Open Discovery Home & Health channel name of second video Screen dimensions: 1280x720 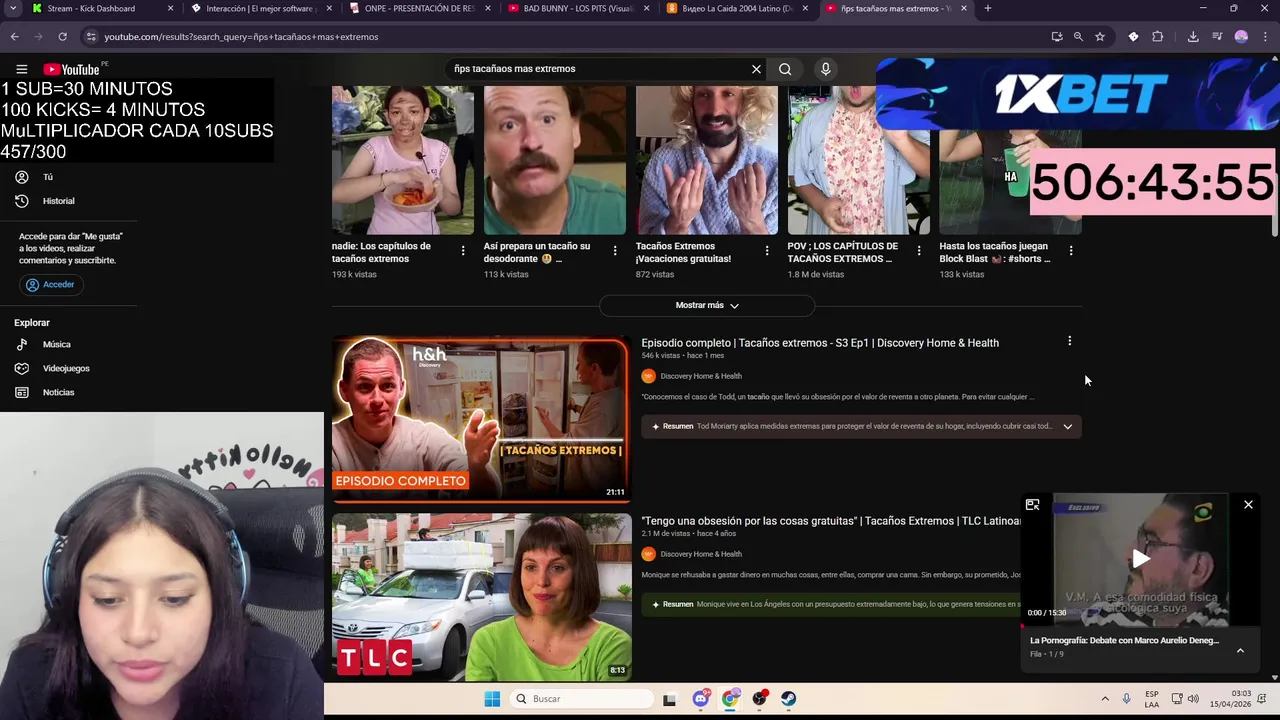point(700,554)
